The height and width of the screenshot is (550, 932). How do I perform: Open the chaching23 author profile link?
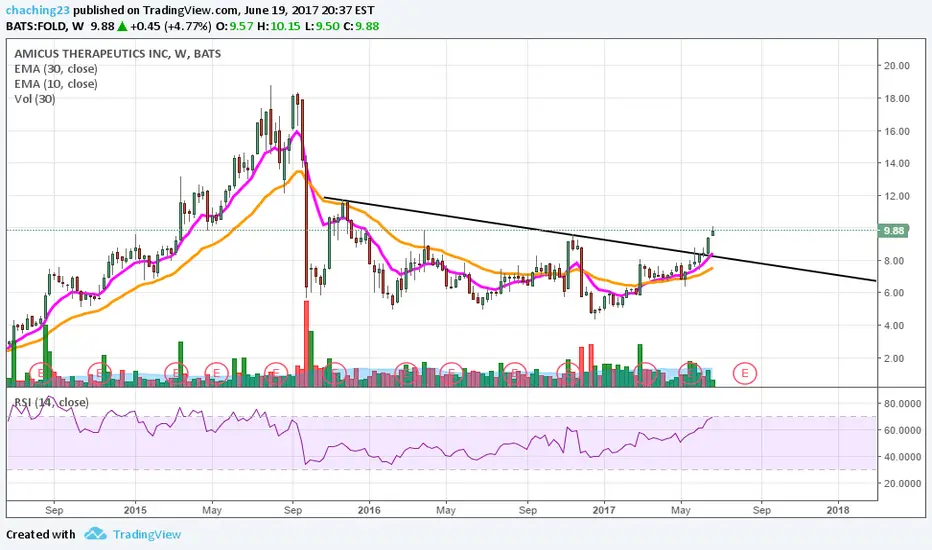pyautogui.click(x=38, y=11)
